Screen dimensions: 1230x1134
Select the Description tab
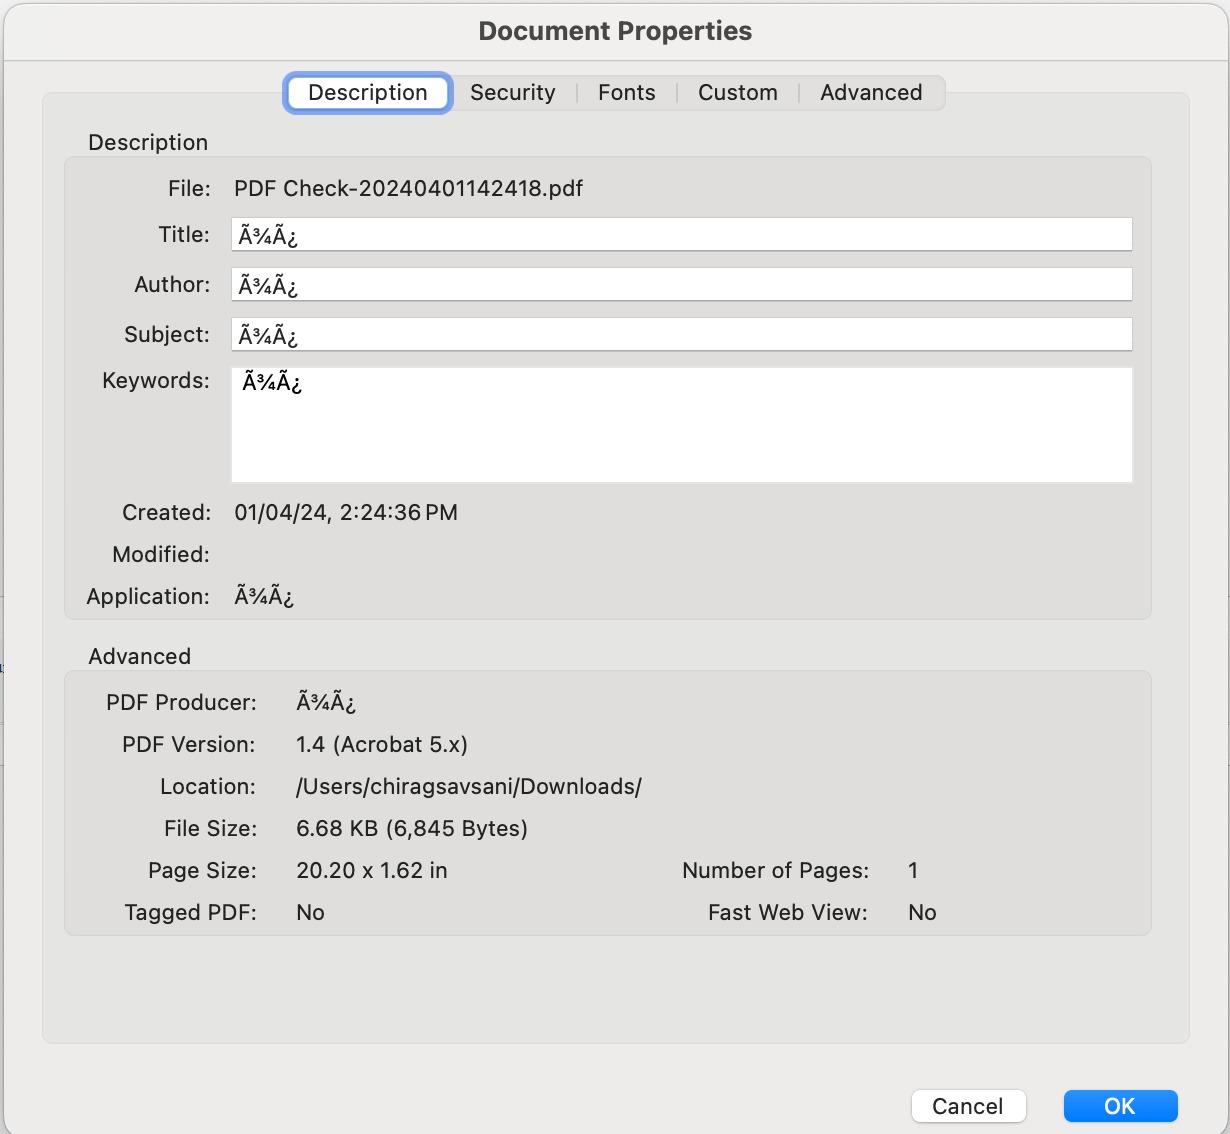tap(368, 93)
